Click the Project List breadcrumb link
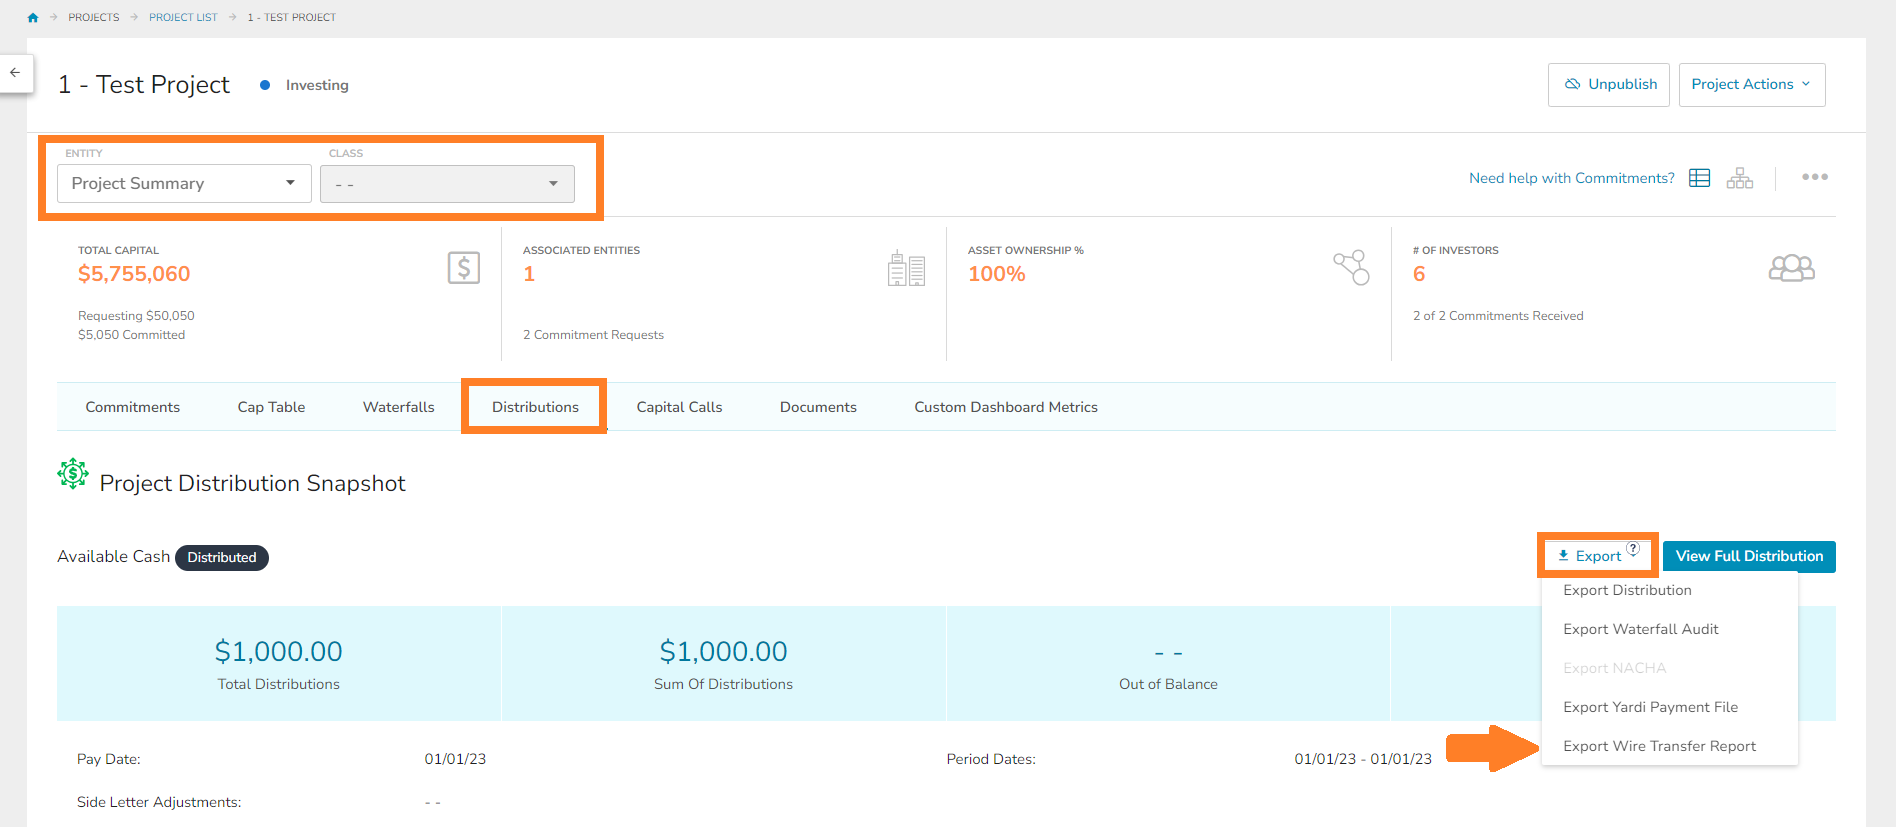1896x827 pixels. (x=183, y=17)
